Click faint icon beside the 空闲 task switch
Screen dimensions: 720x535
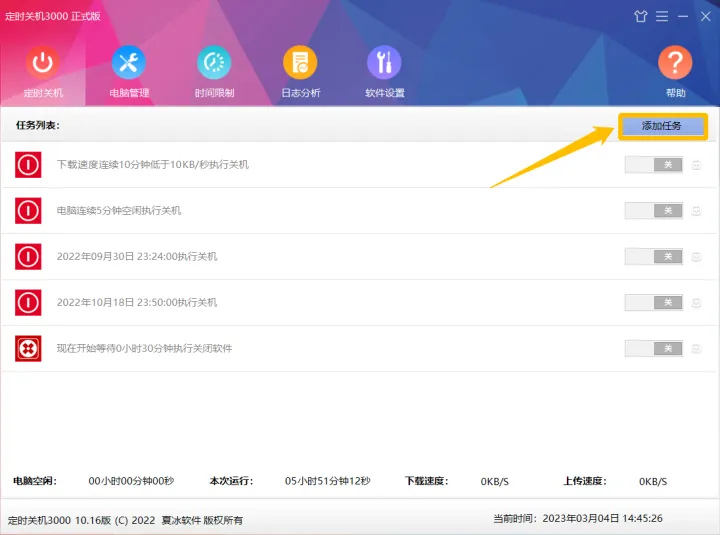tap(696, 211)
